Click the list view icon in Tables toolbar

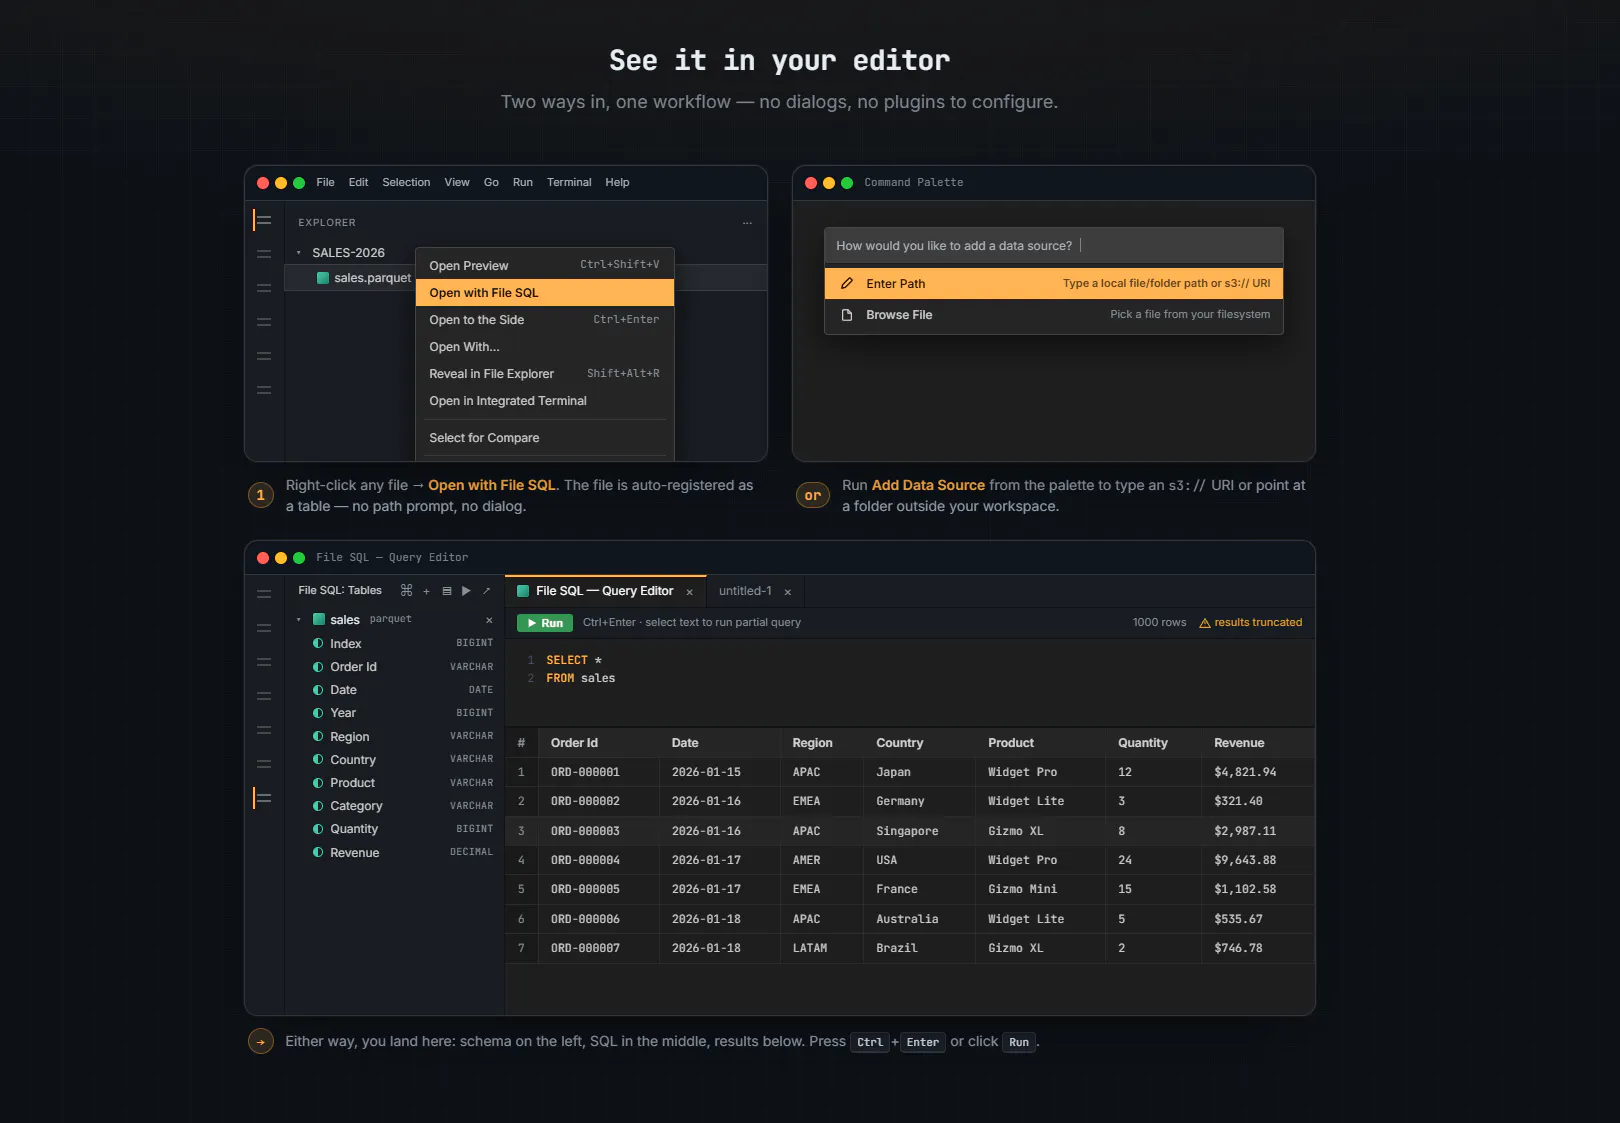click(x=447, y=591)
